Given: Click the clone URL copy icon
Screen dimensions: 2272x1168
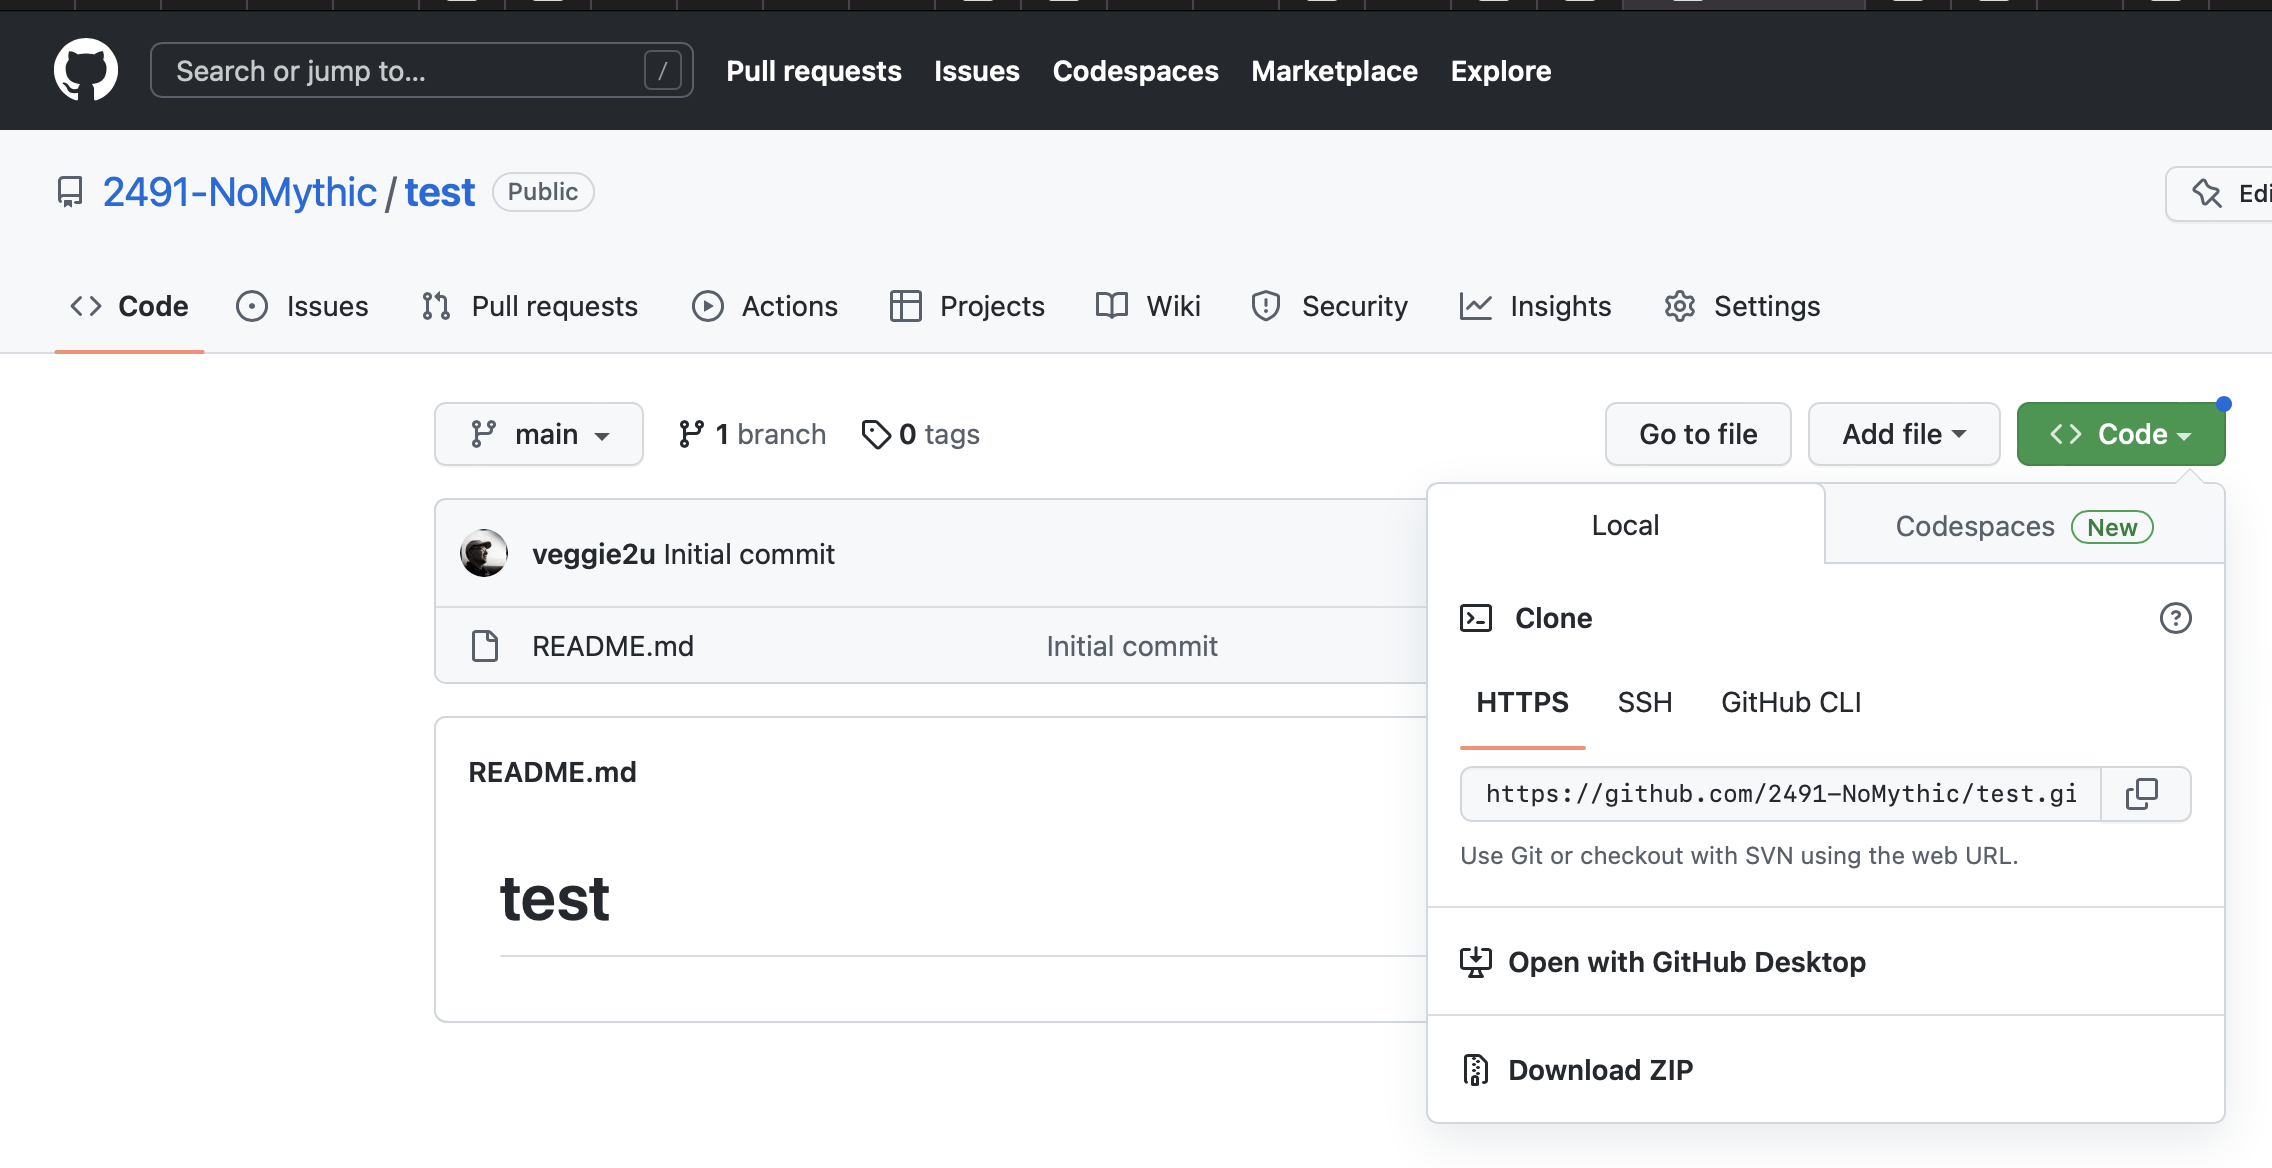Looking at the screenshot, I should (2142, 794).
